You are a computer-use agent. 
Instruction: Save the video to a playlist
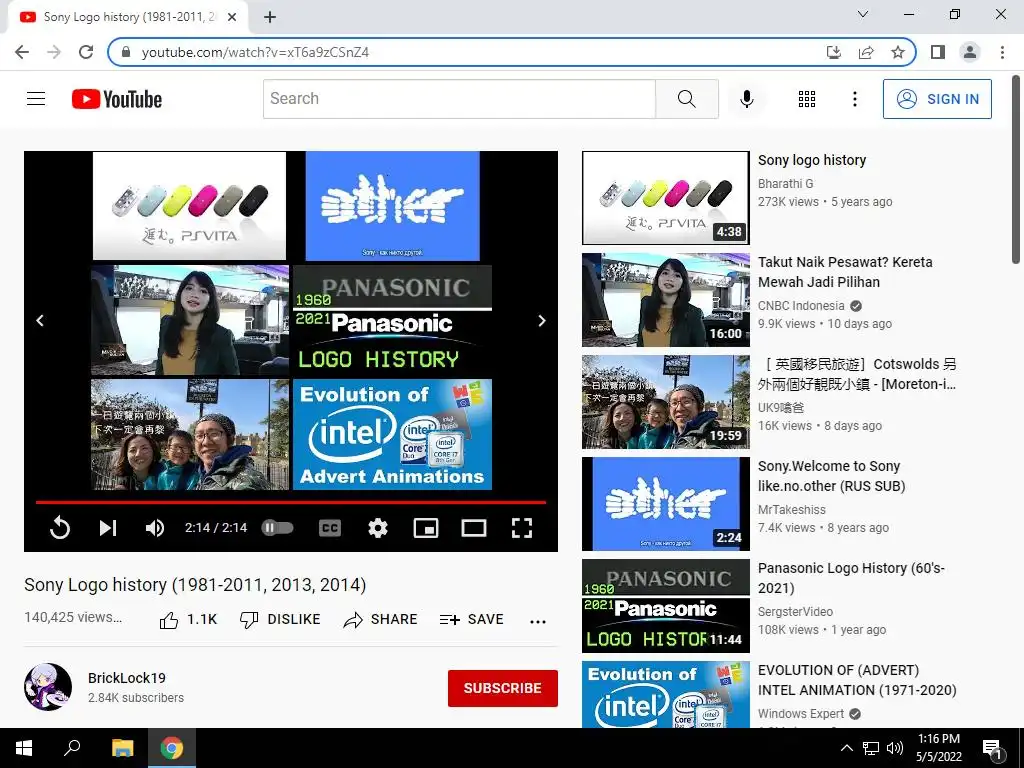click(471, 620)
